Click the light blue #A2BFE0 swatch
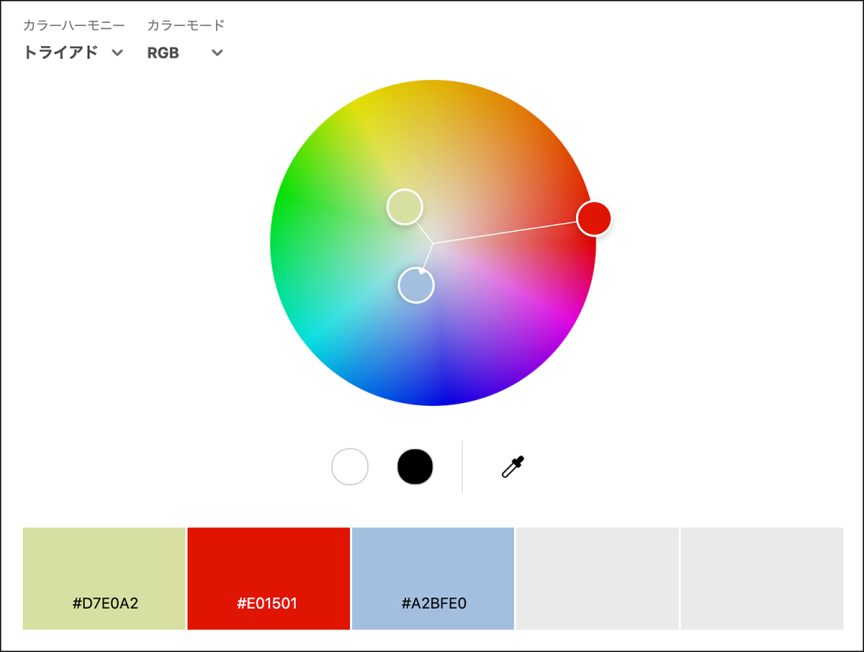Screen dimensions: 864x652 (x=433, y=578)
